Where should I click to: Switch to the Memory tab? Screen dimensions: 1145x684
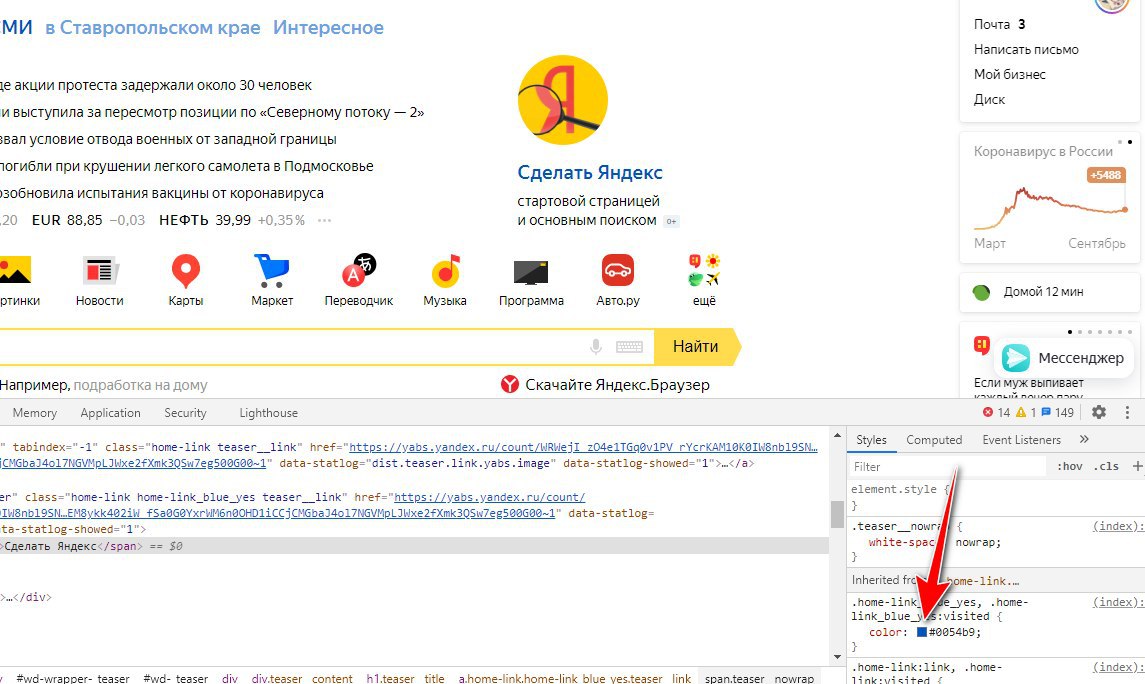tap(34, 412)
